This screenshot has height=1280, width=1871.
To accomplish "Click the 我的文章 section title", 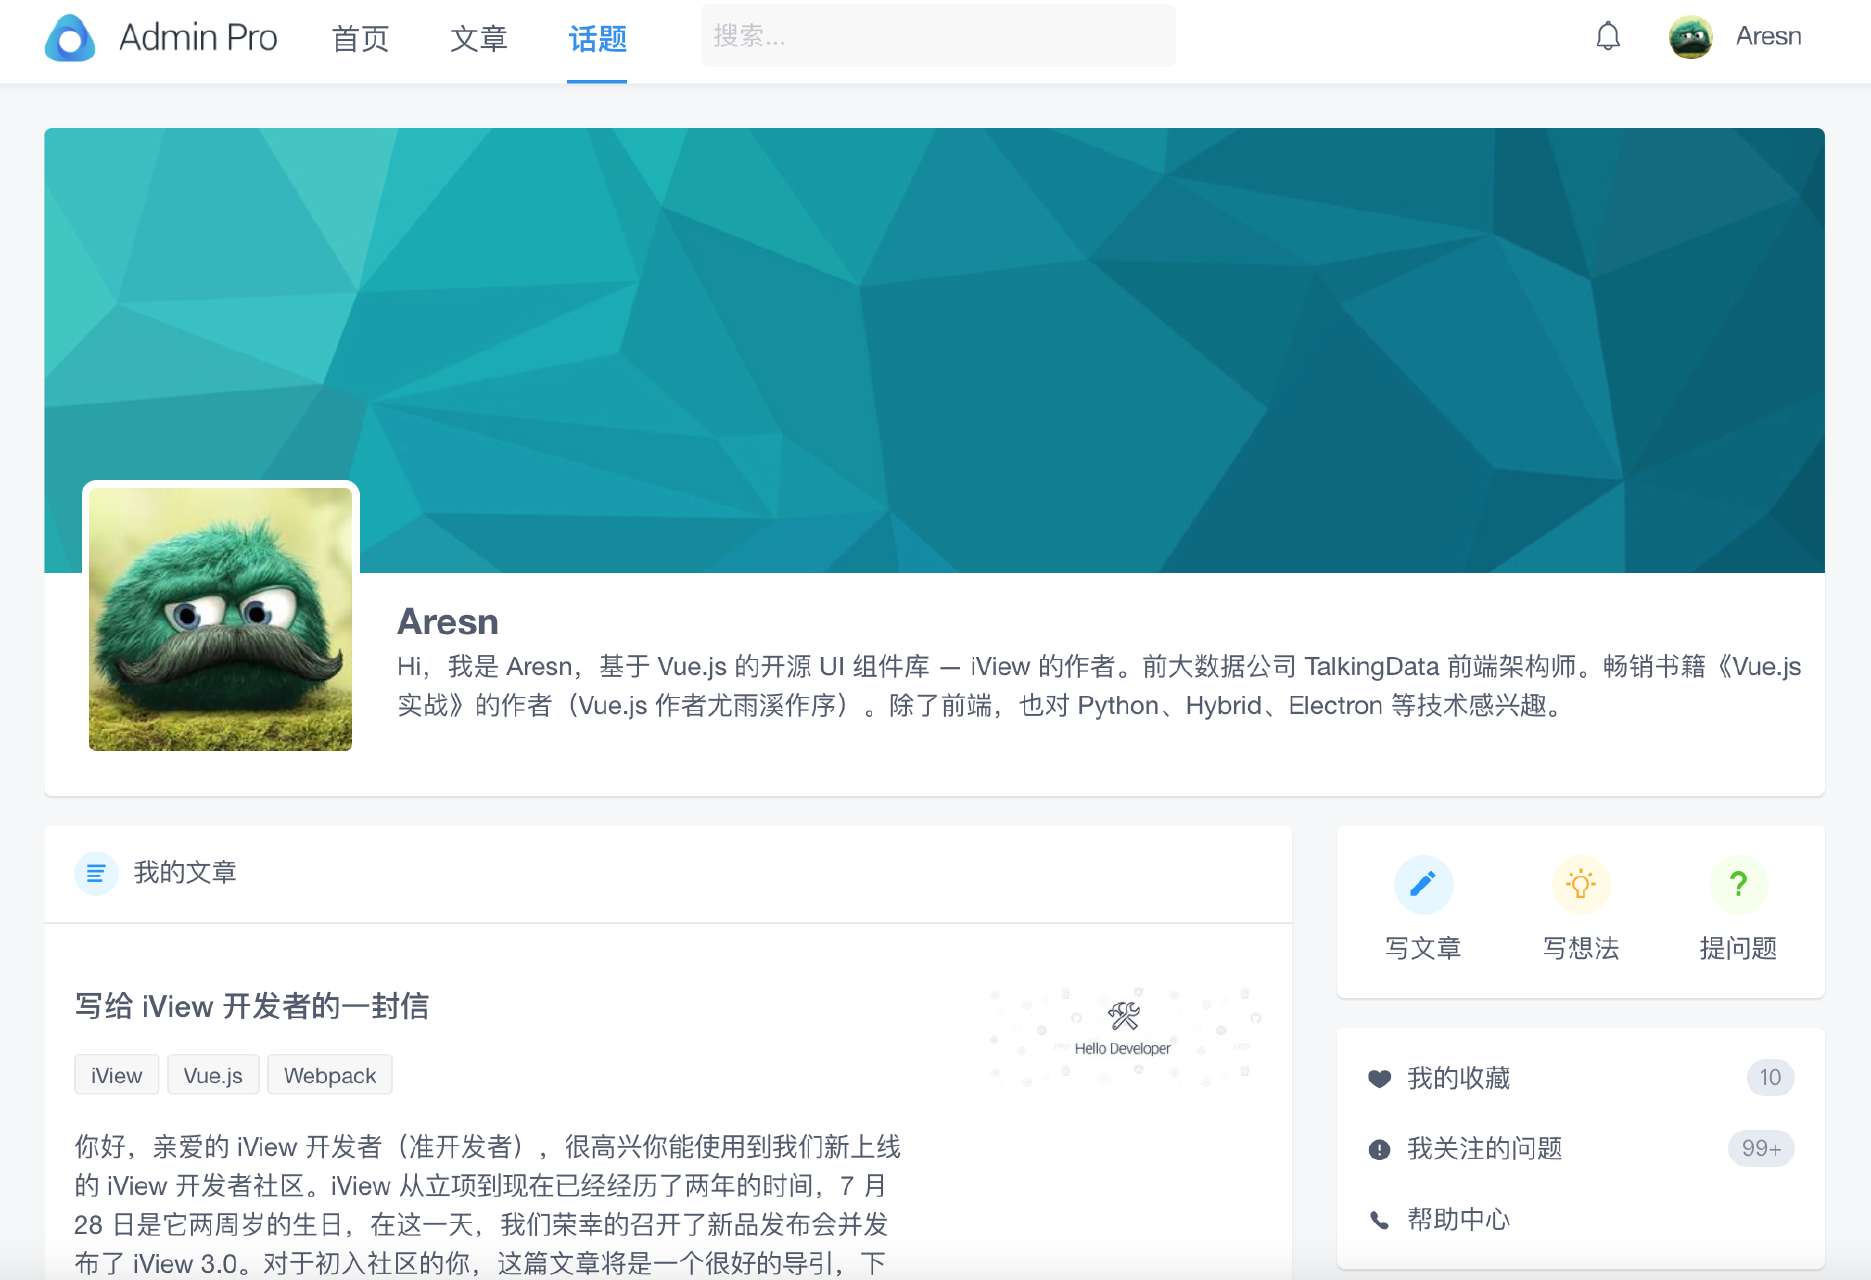I will 185,873.
